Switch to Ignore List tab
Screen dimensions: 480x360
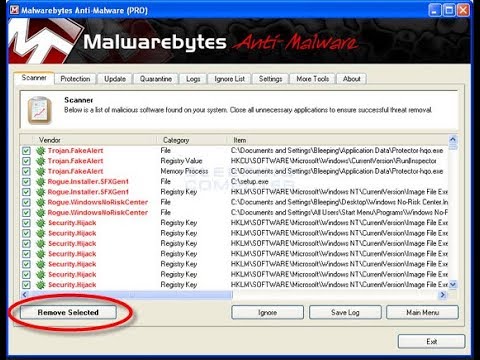(229, 79)
